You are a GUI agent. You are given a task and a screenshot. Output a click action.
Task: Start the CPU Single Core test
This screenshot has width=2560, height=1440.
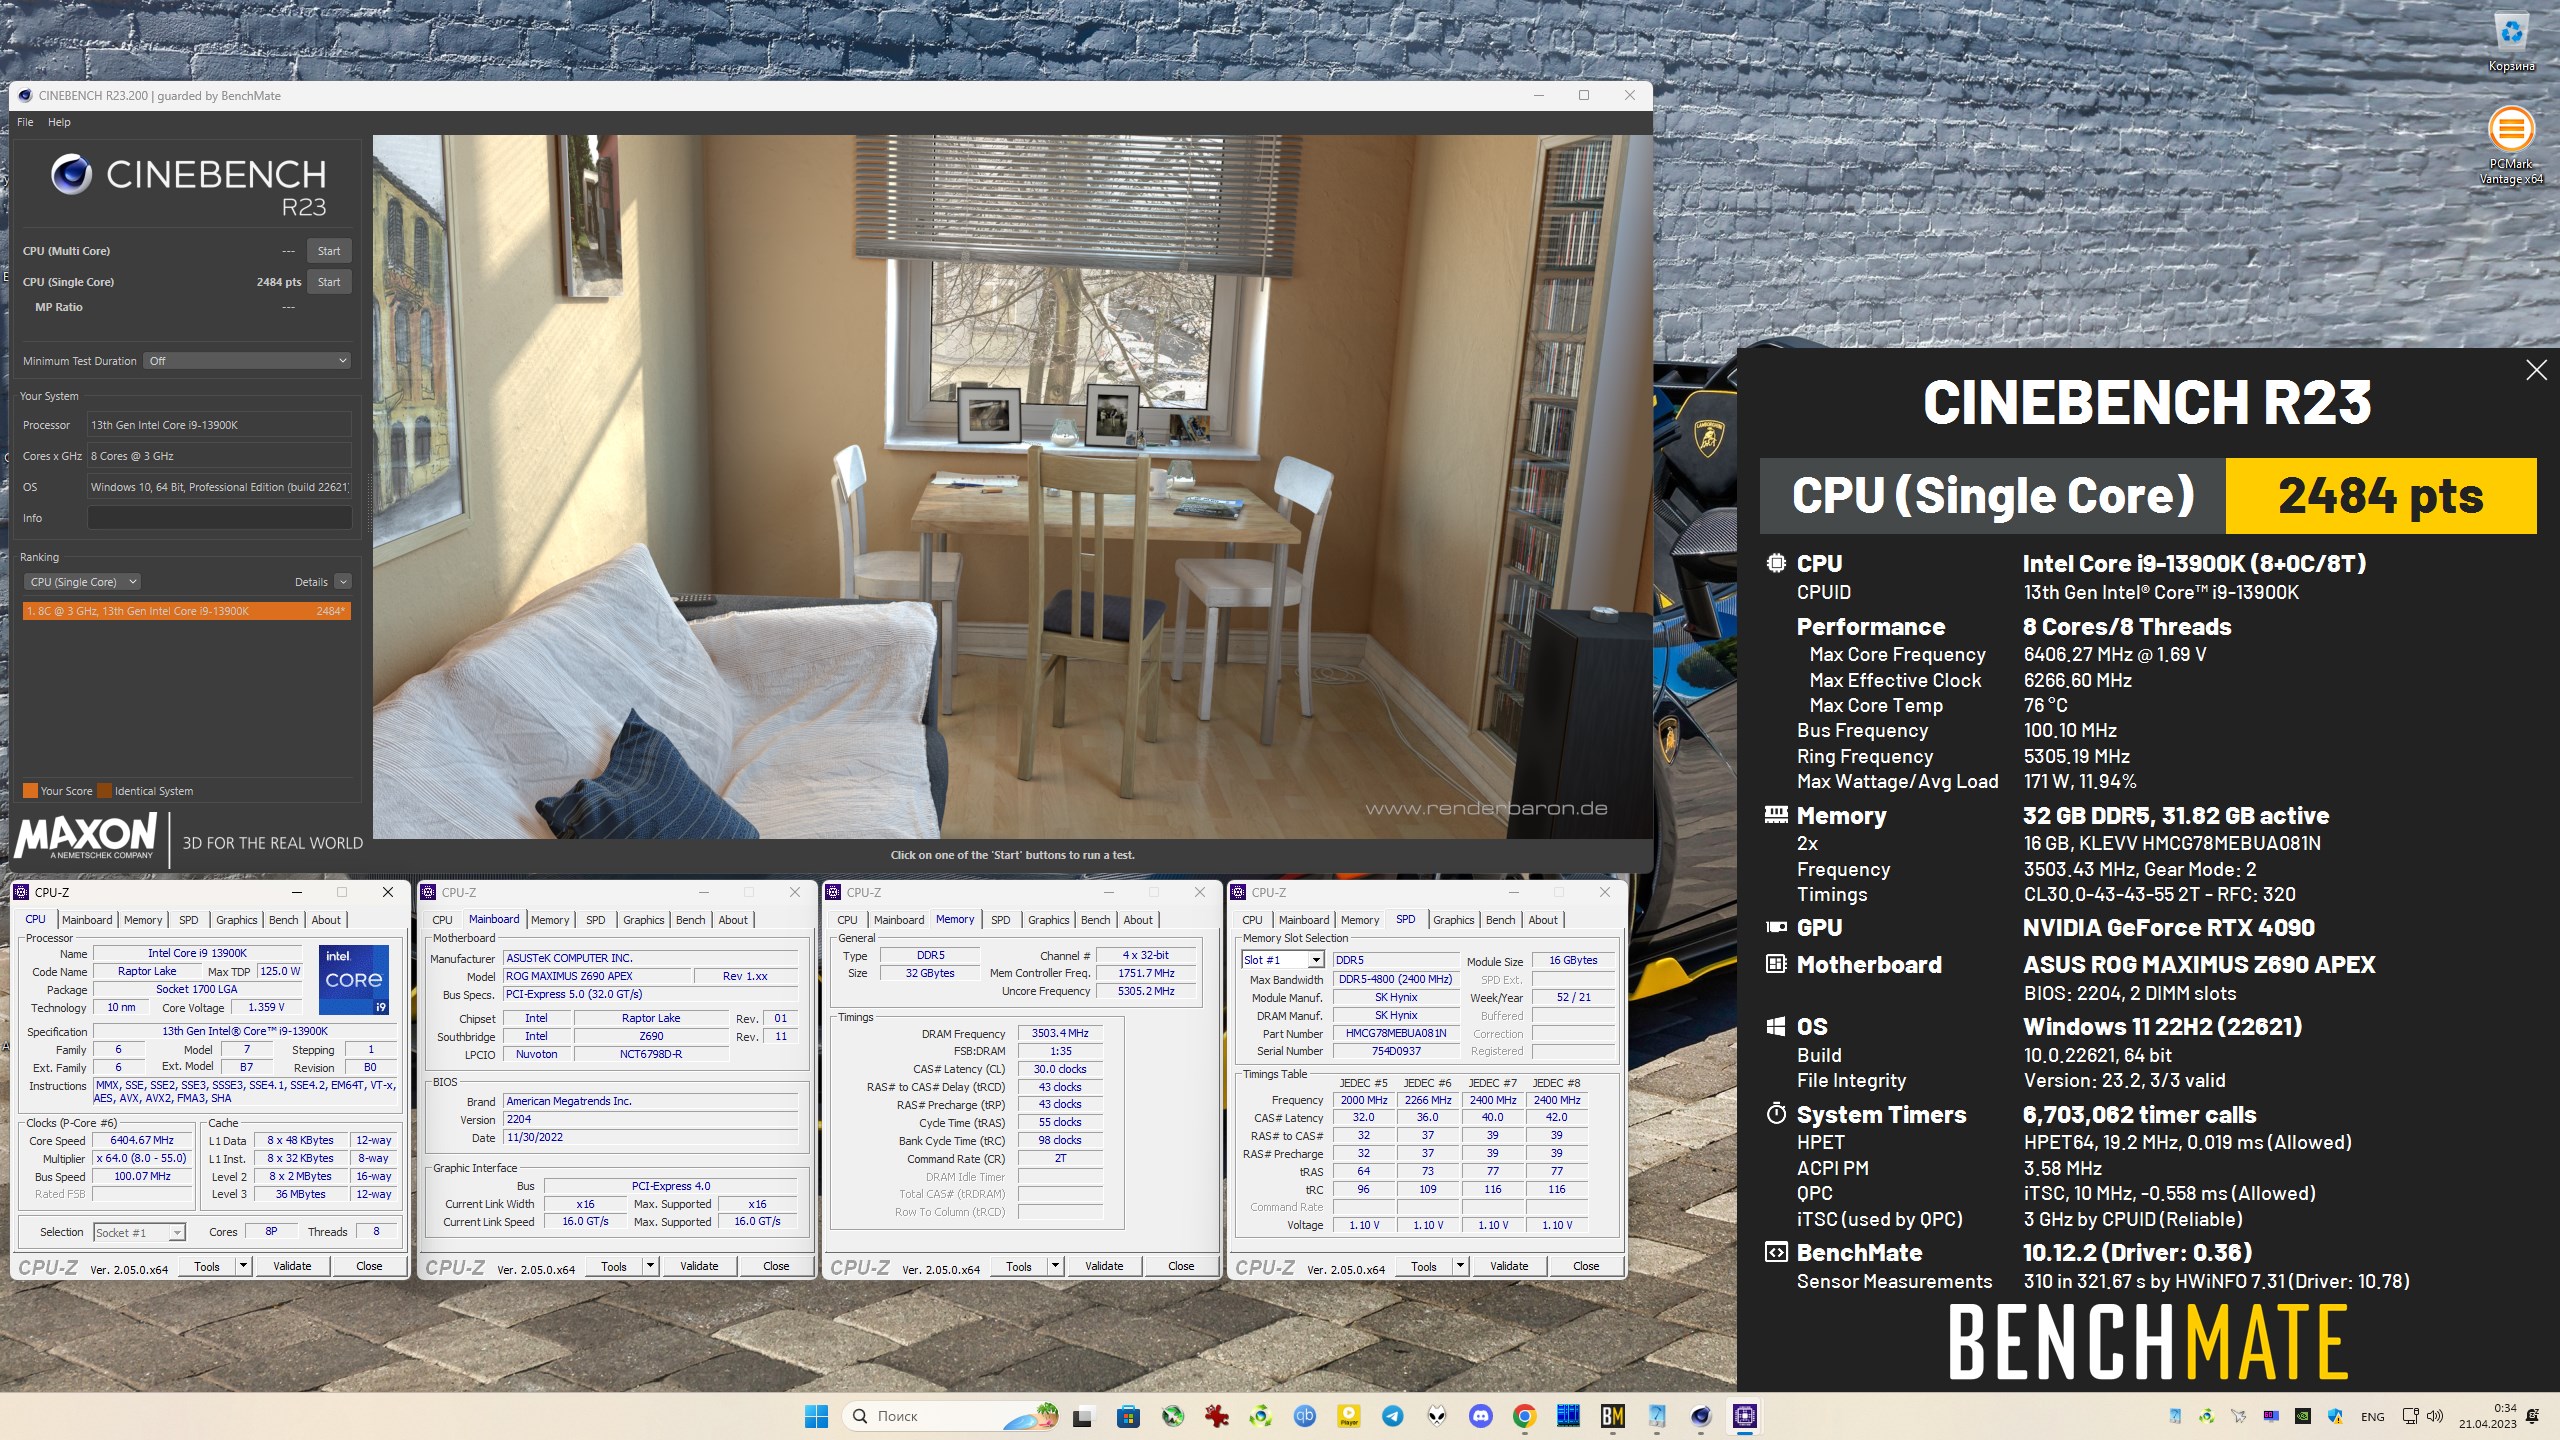click(329, 282)
